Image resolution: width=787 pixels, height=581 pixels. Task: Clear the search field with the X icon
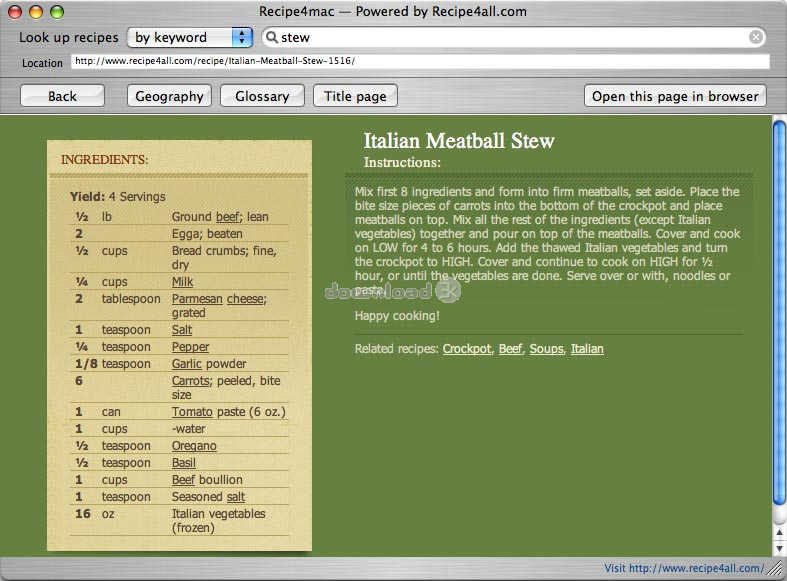point(755,37)
